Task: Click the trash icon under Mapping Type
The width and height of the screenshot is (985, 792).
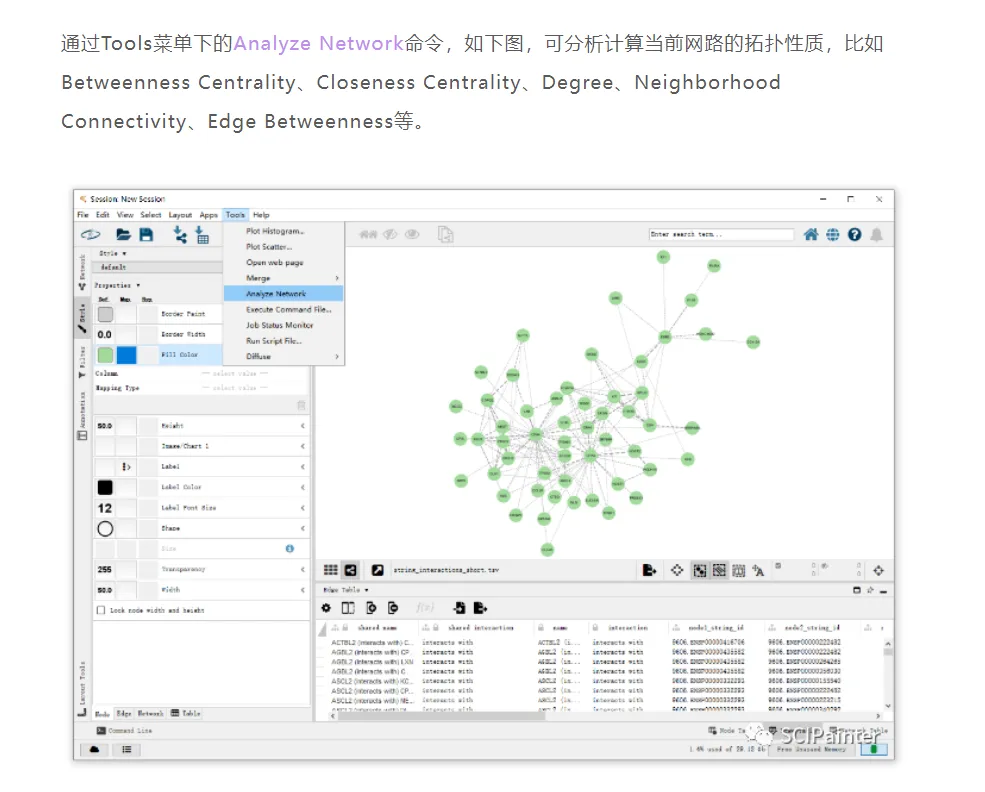Action: (302, 405)
